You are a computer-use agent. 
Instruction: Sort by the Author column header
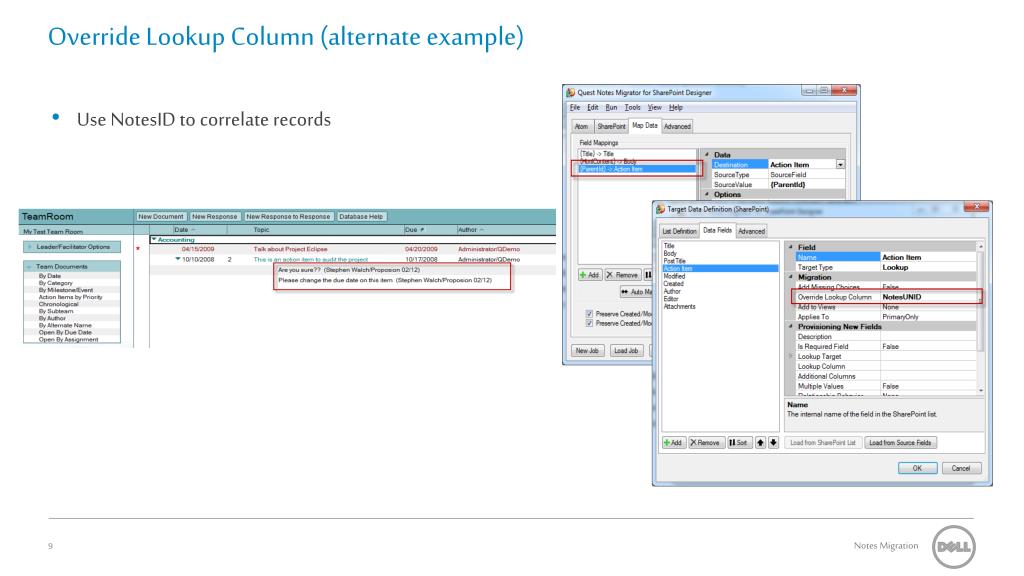(x=471, y=230)
